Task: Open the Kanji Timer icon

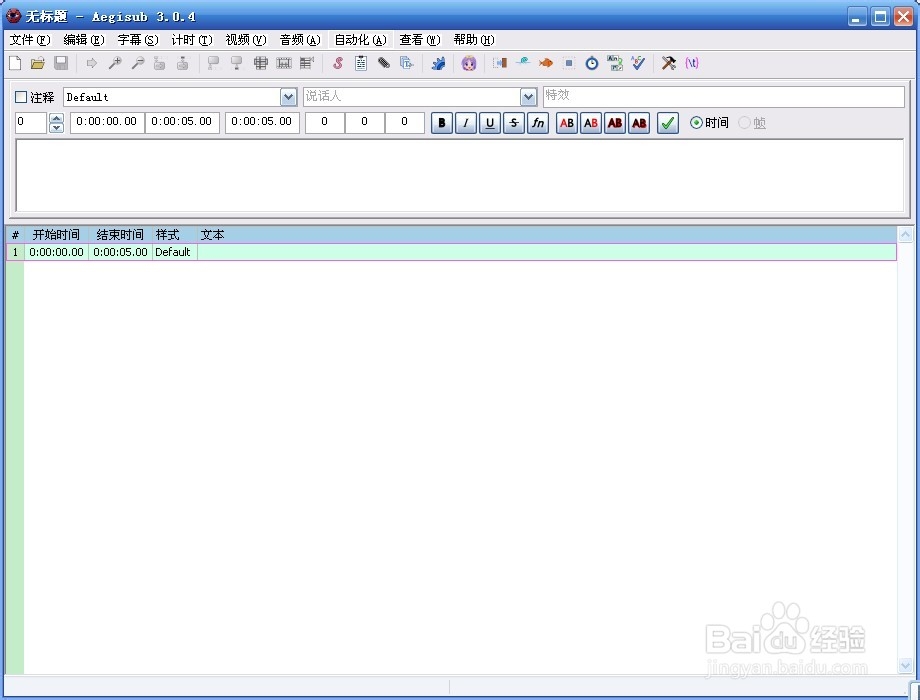Action: point(615,63)
